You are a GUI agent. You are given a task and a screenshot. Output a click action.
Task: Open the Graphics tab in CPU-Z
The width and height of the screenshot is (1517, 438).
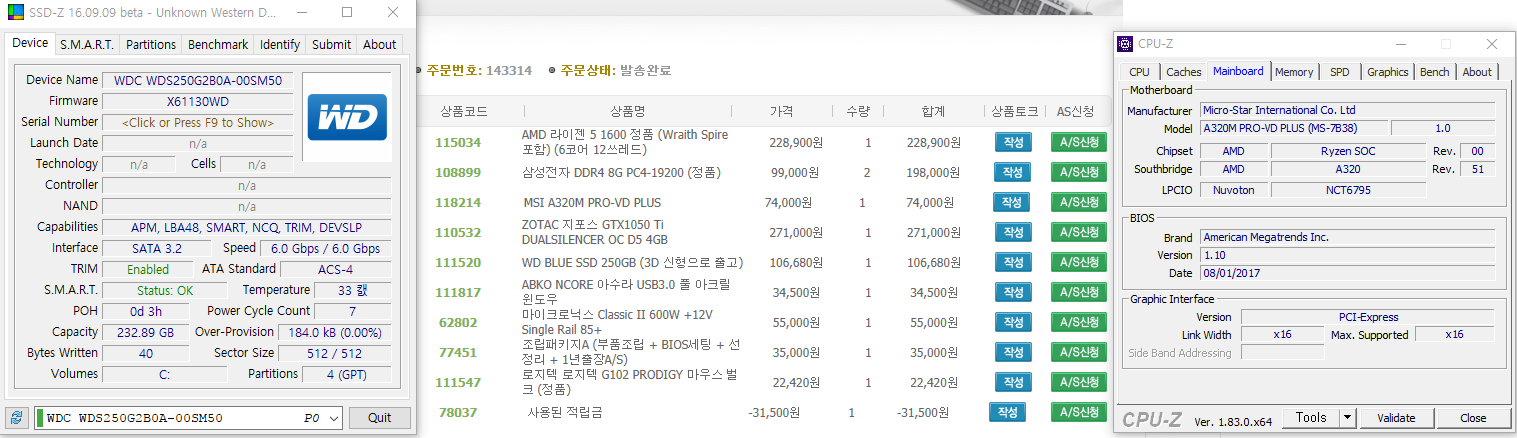point(1387,72)
